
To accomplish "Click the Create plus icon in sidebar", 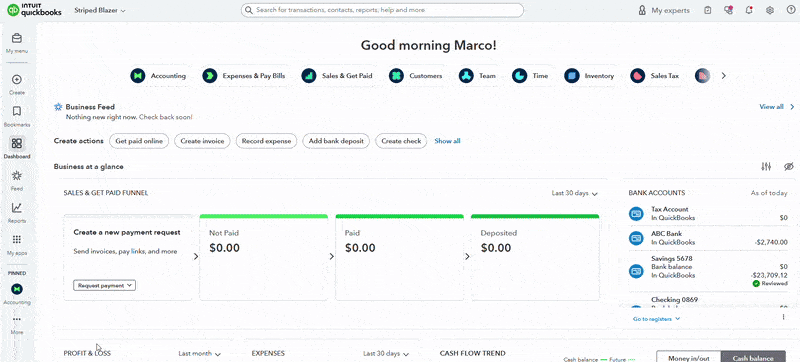I will click(x=17, y=80).
